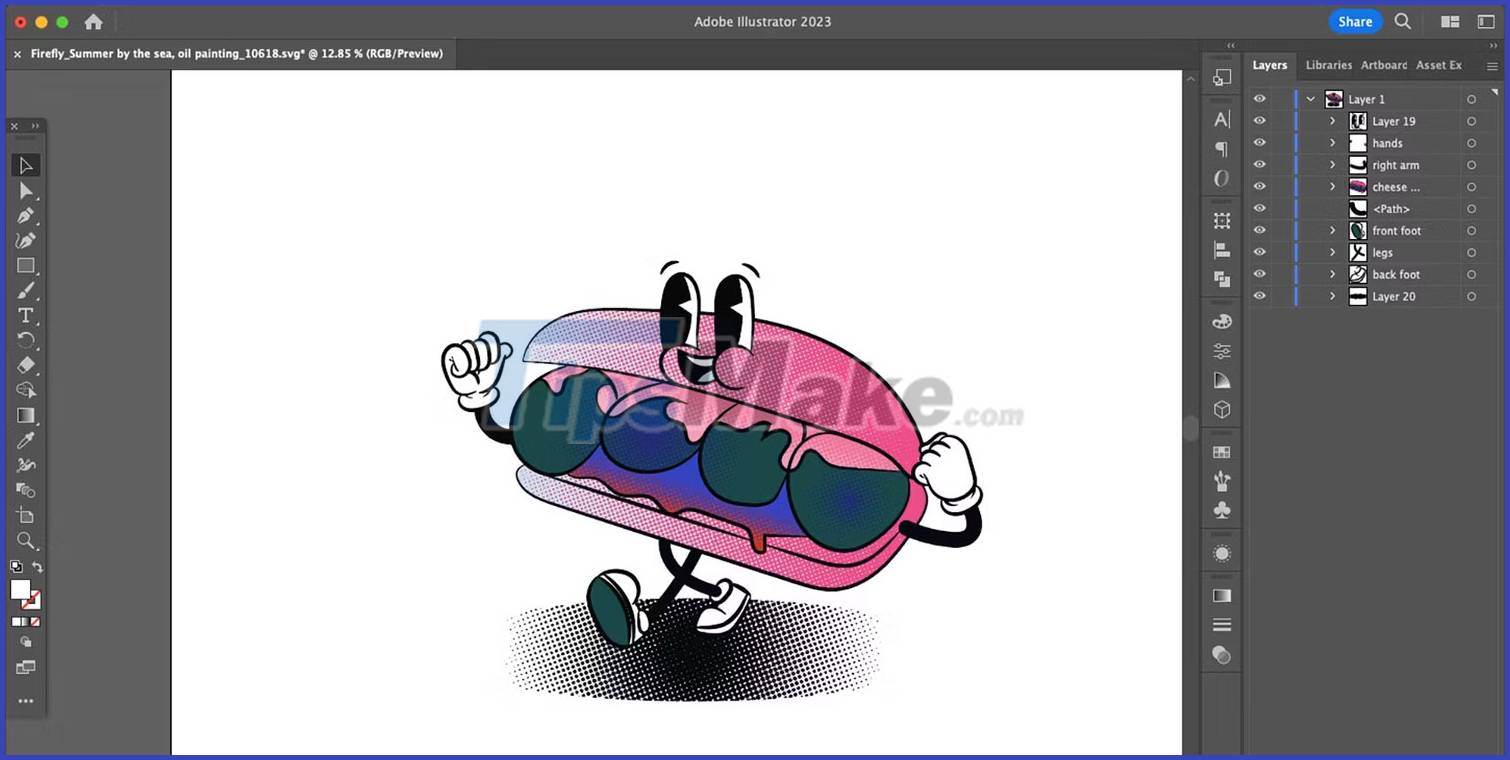The width and height of the screenshot is (1510, 760).
Task: Expand the right arm layer contents
Action: 1331,164
